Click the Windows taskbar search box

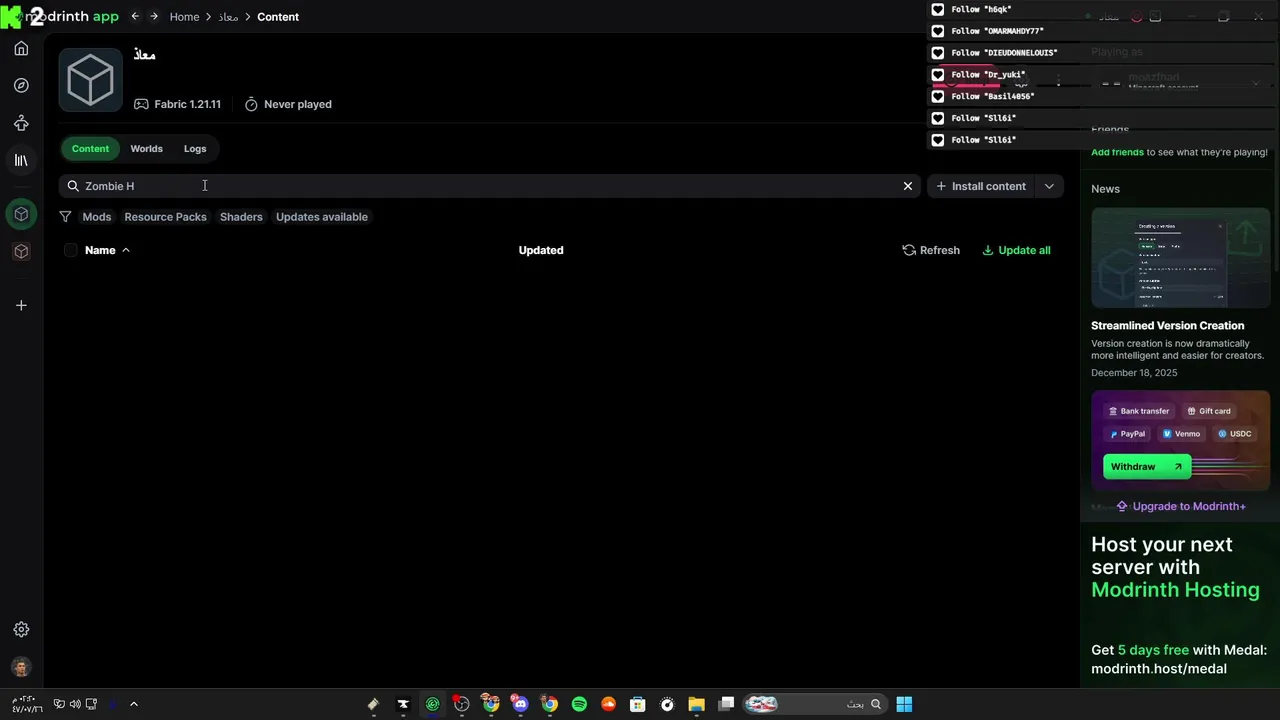[x=817, y=704]
